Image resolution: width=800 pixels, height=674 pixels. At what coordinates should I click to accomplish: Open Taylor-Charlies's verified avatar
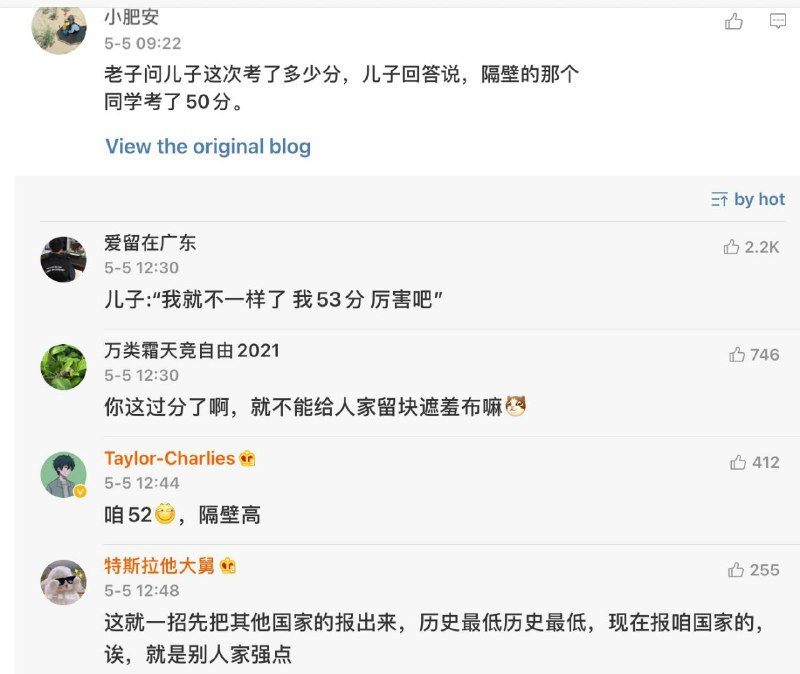click(63, 474)
